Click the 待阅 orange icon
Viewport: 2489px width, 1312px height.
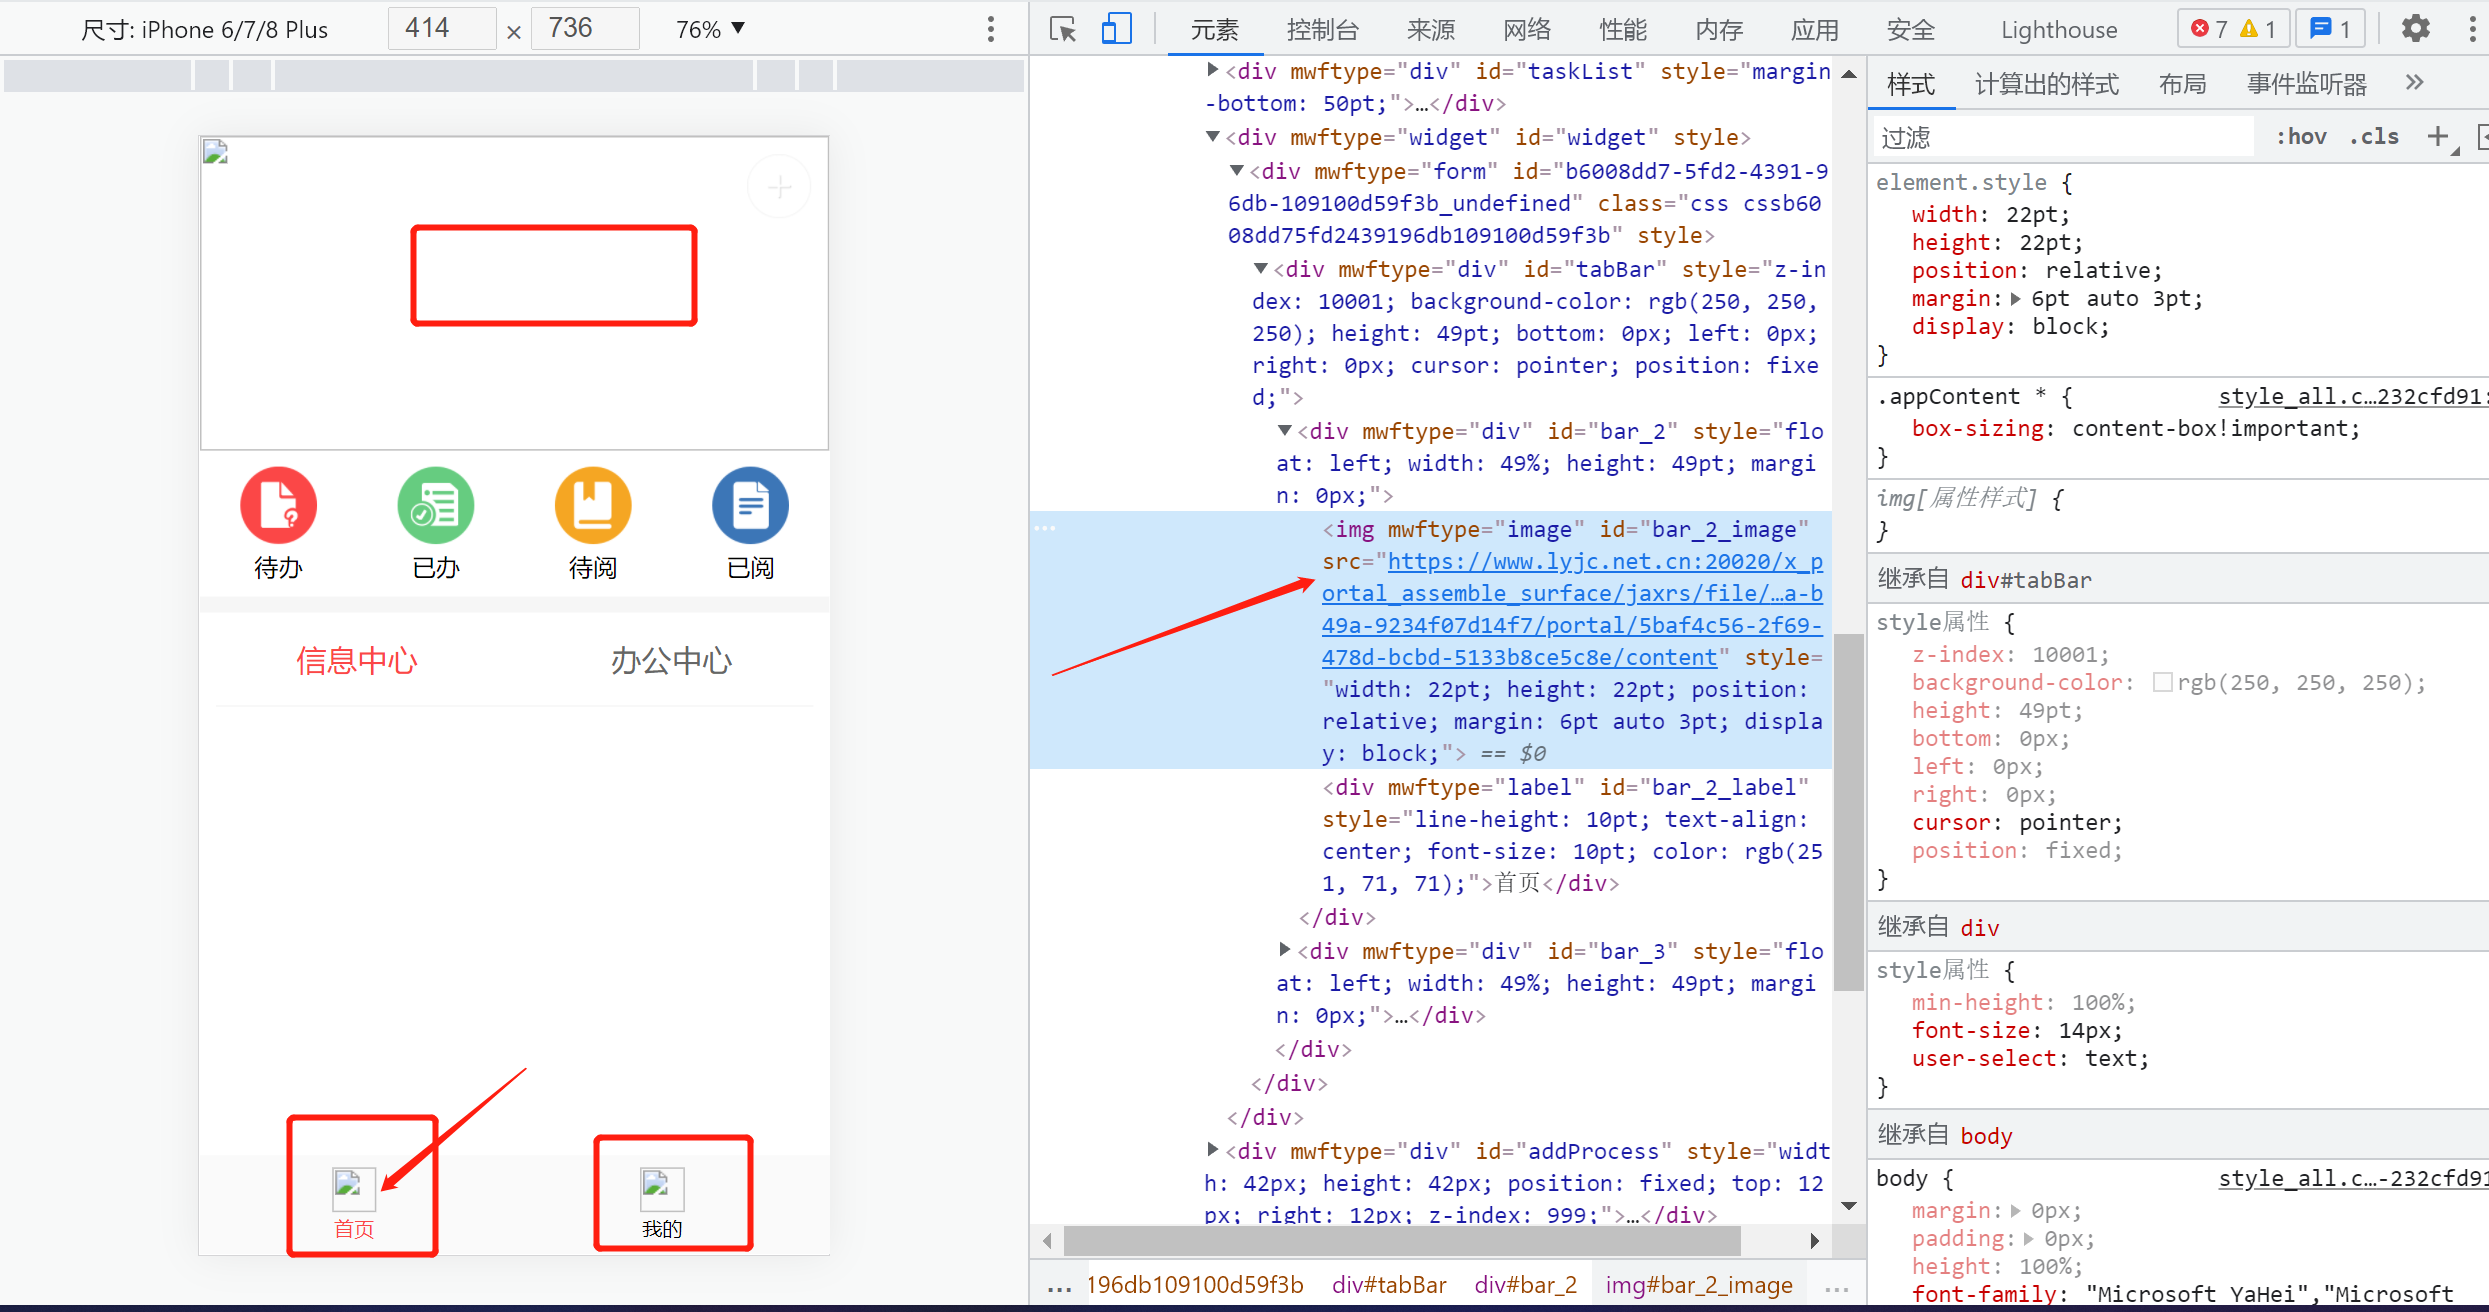(593, 505)
